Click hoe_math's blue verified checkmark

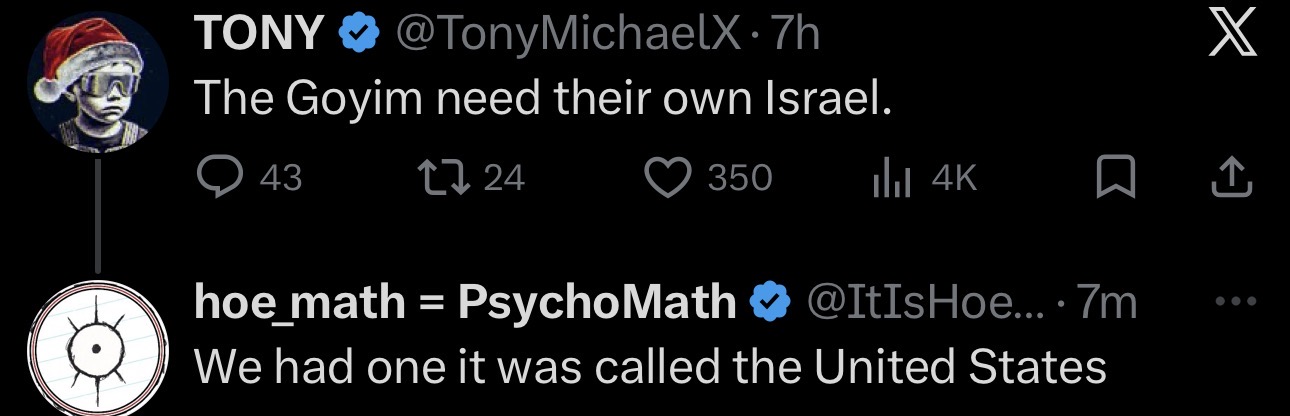click(x=771, y=301)
